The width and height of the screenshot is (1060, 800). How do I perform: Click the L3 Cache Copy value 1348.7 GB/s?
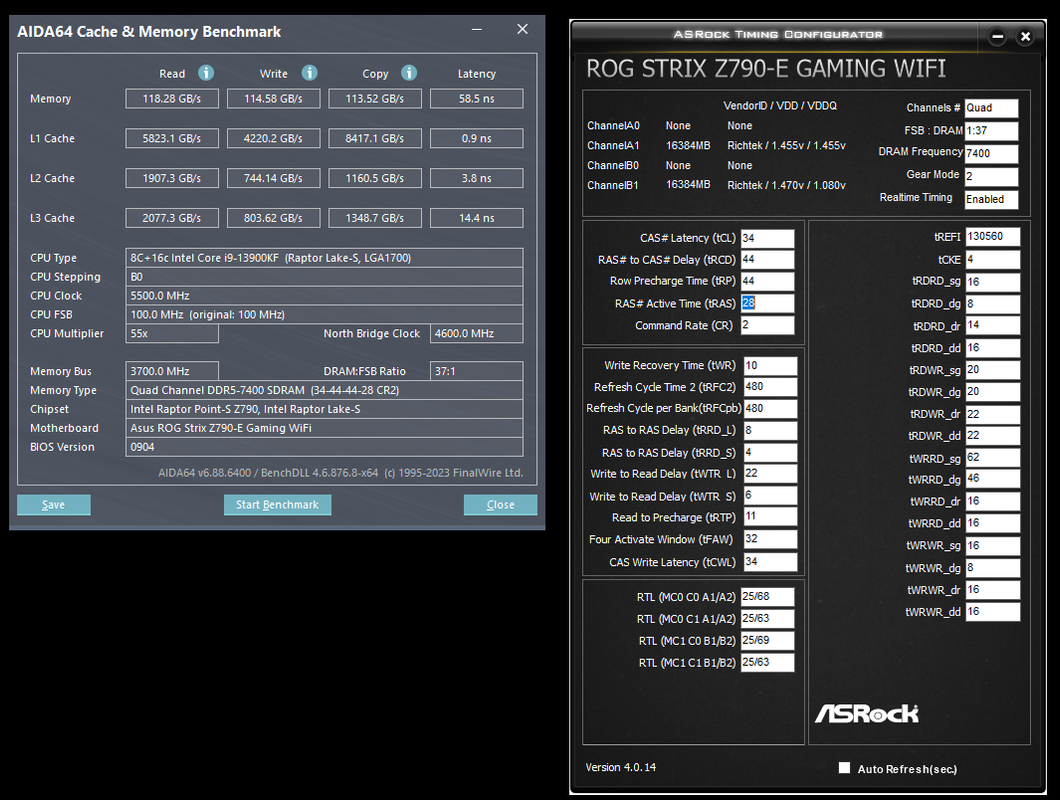[375, 218]
